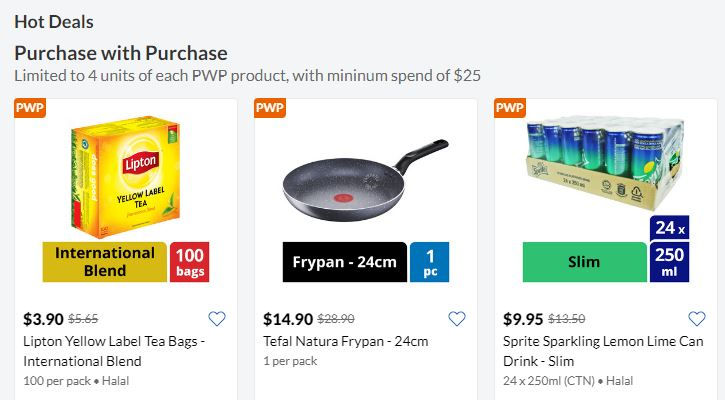This screenshot has width=725, height=400.
Task: Click the PWP badge on the Sprite card
Action: 510,108
